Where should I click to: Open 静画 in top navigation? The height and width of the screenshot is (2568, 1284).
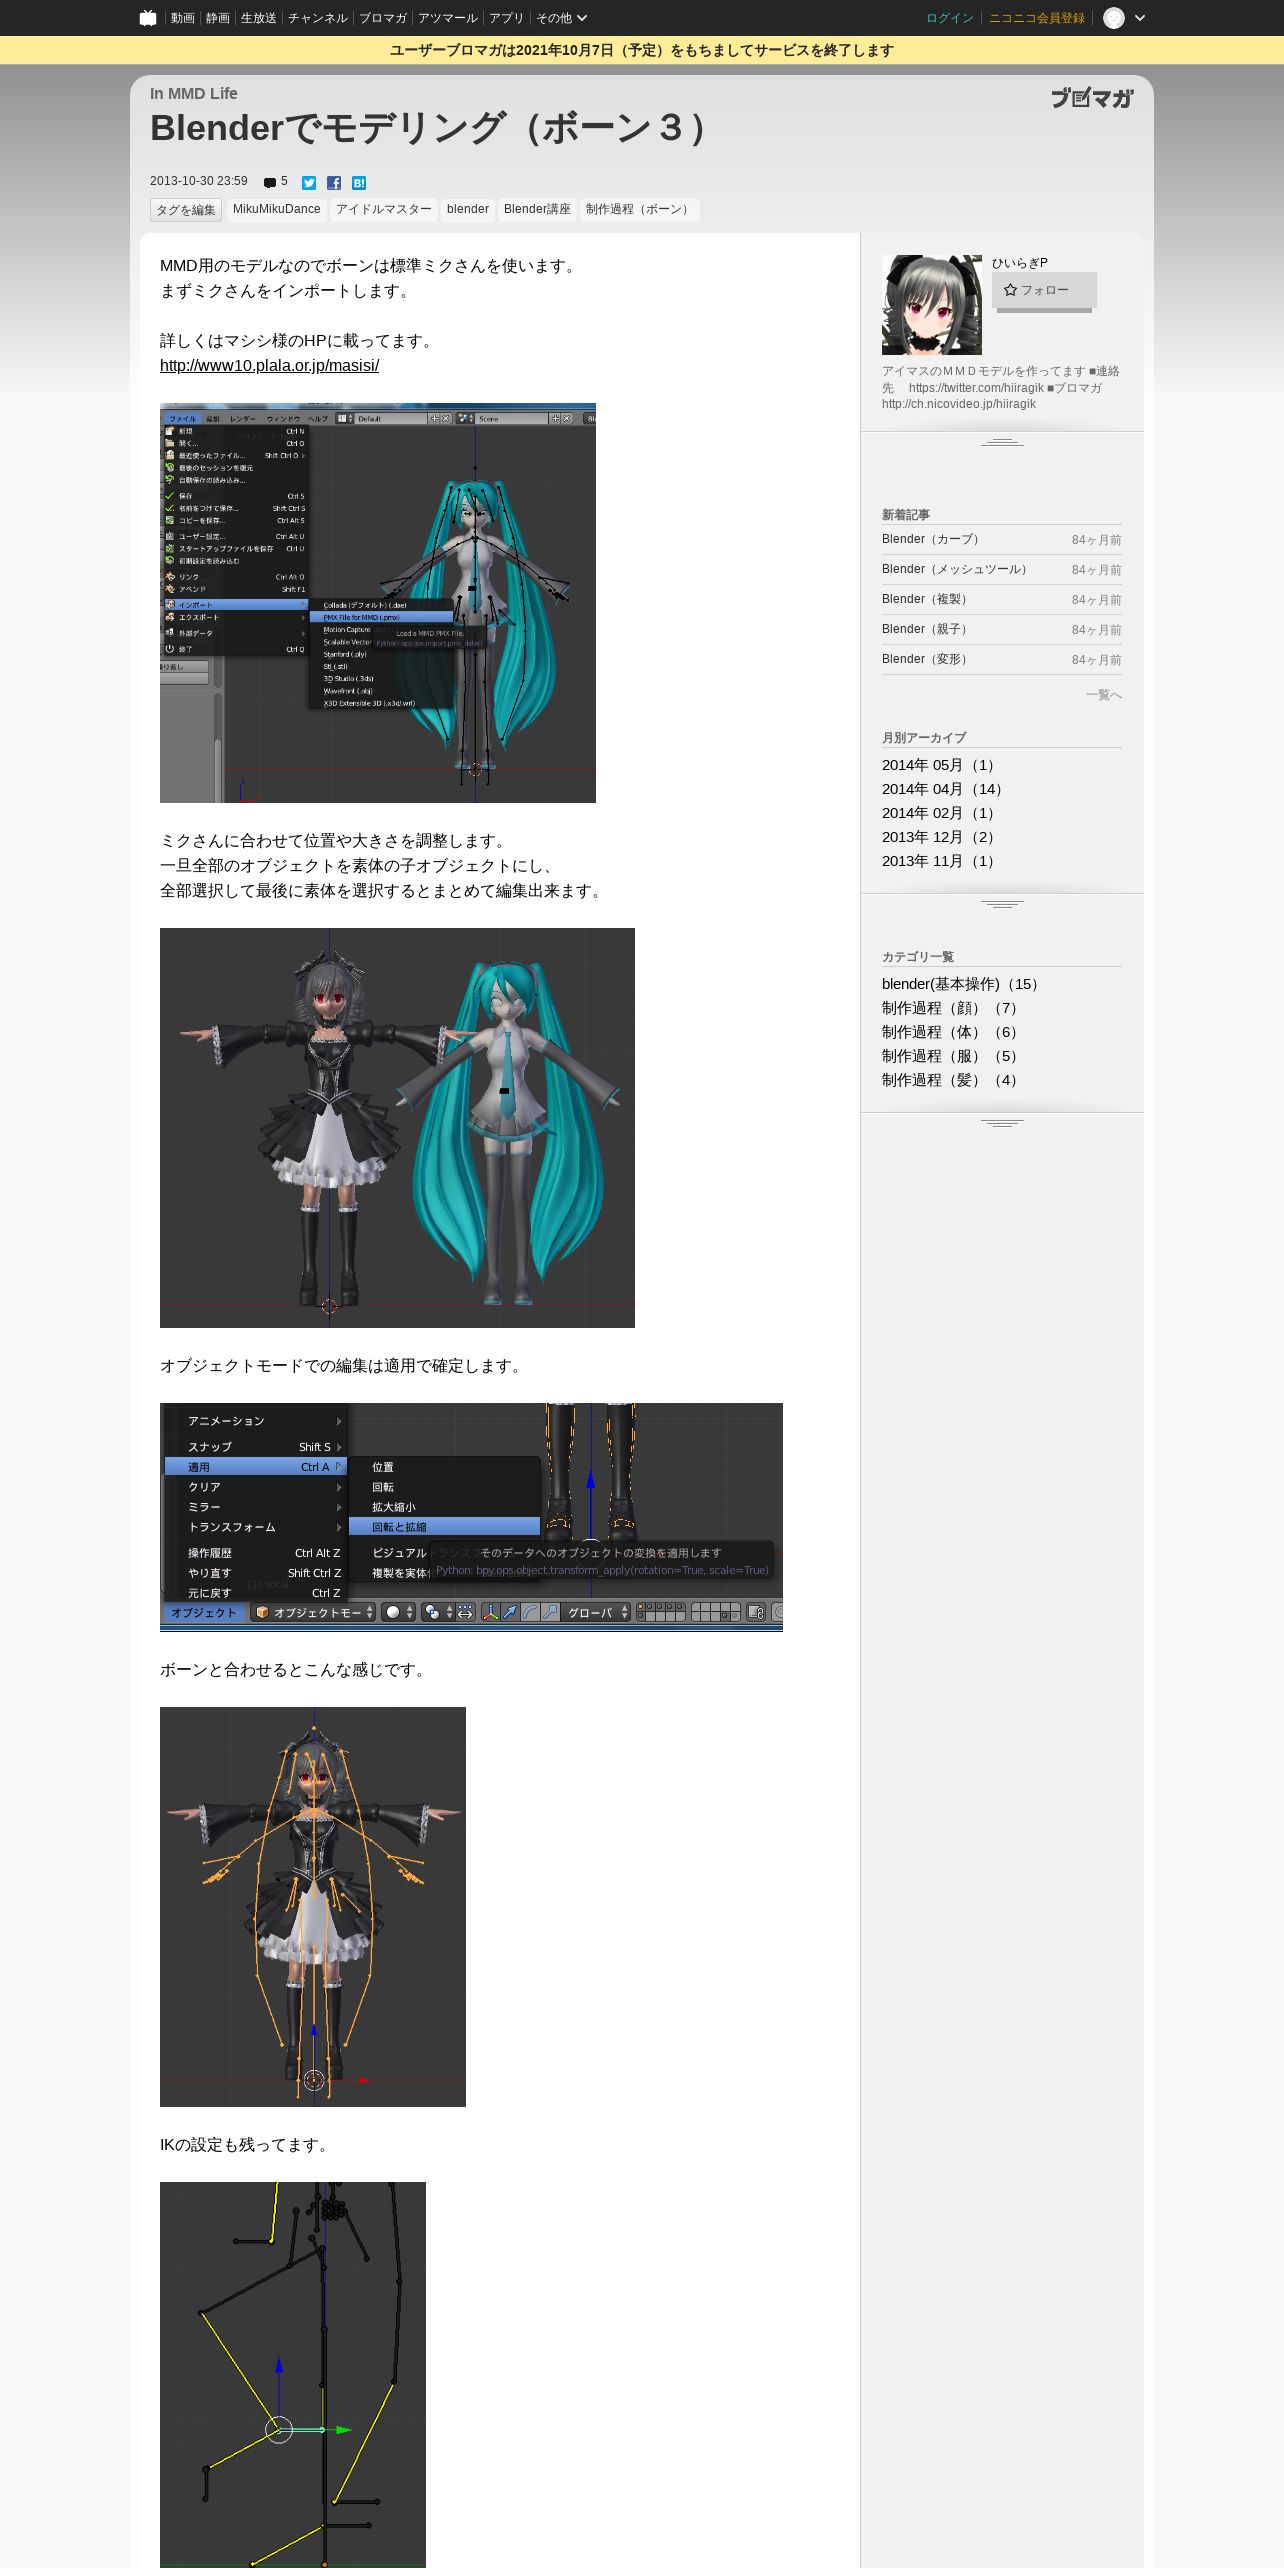click(x=217, y=18)
